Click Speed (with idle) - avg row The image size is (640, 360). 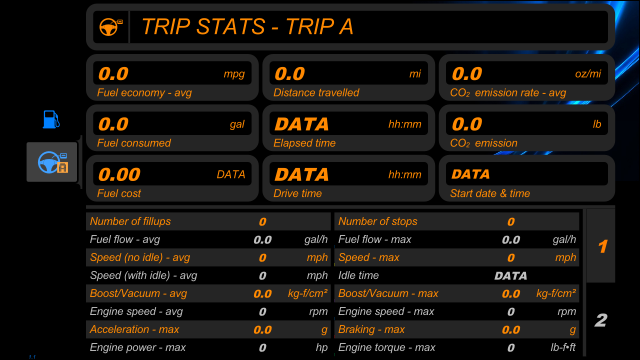[209, 275]
